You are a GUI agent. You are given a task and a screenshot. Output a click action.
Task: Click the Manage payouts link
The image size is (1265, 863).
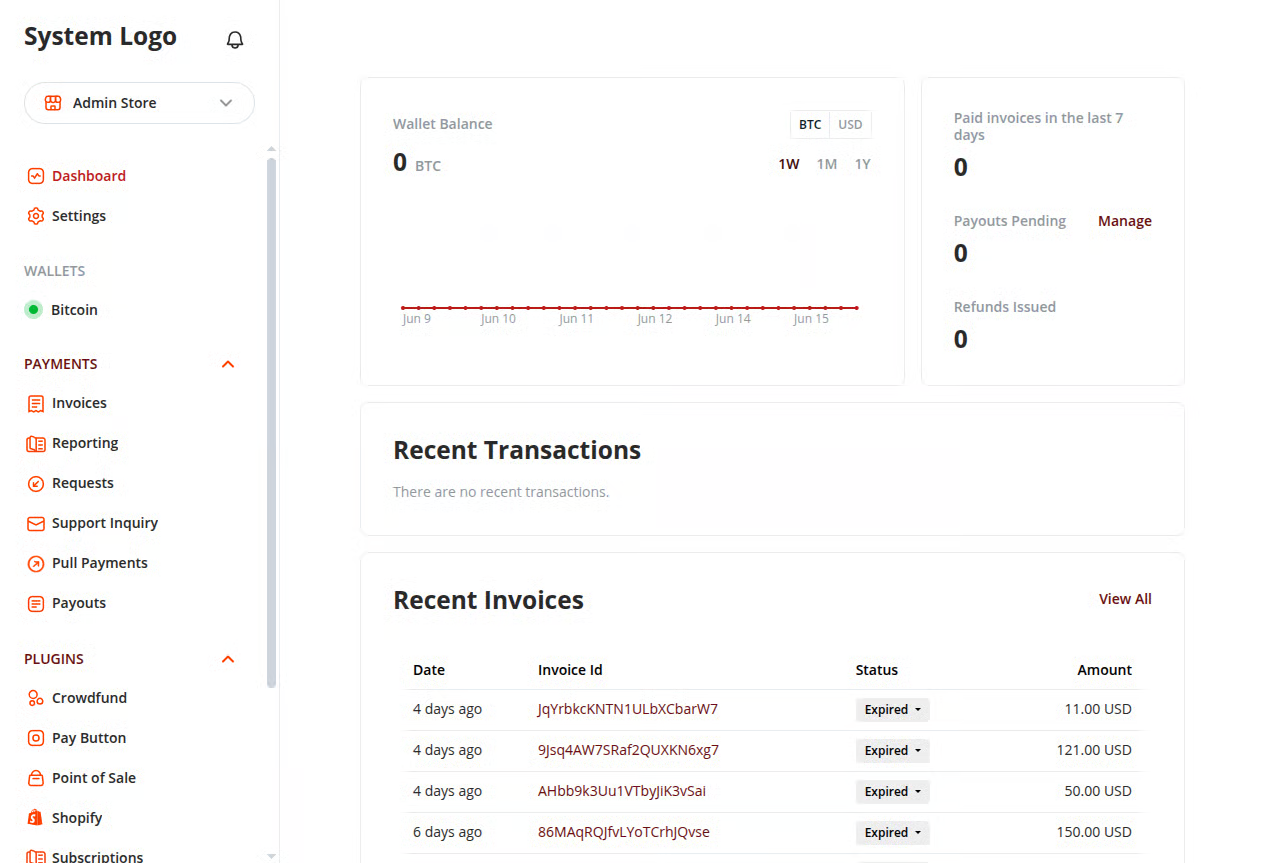(x=1125, y=221)
